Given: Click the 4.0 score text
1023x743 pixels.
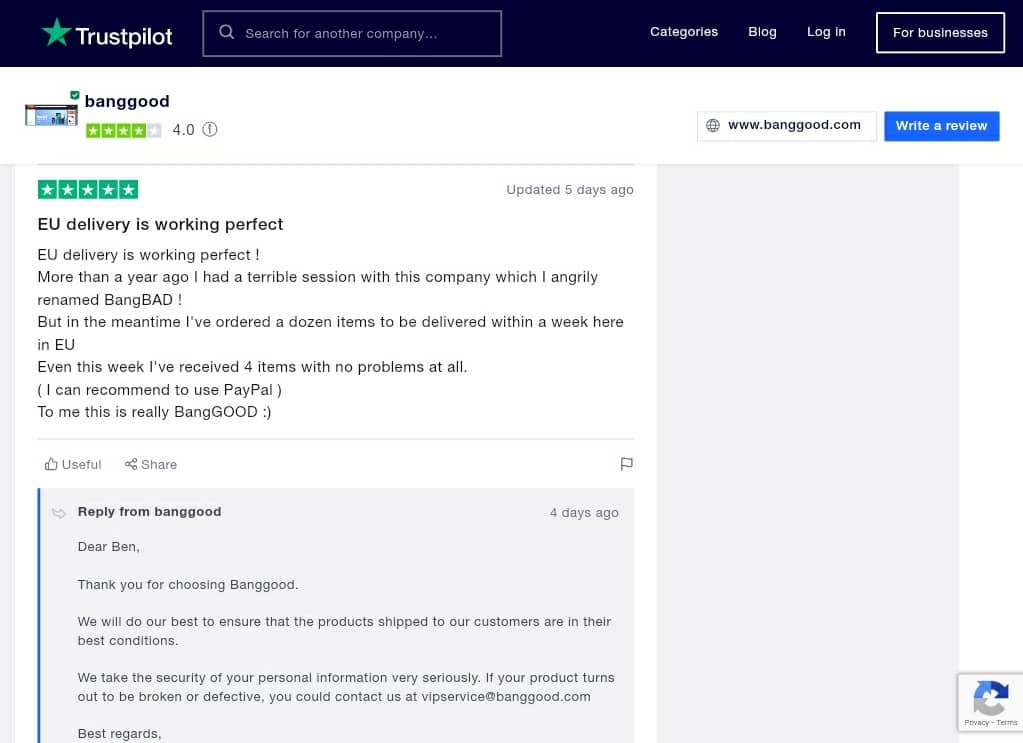Looking at the screenshot, I should [x=183, y=130].
